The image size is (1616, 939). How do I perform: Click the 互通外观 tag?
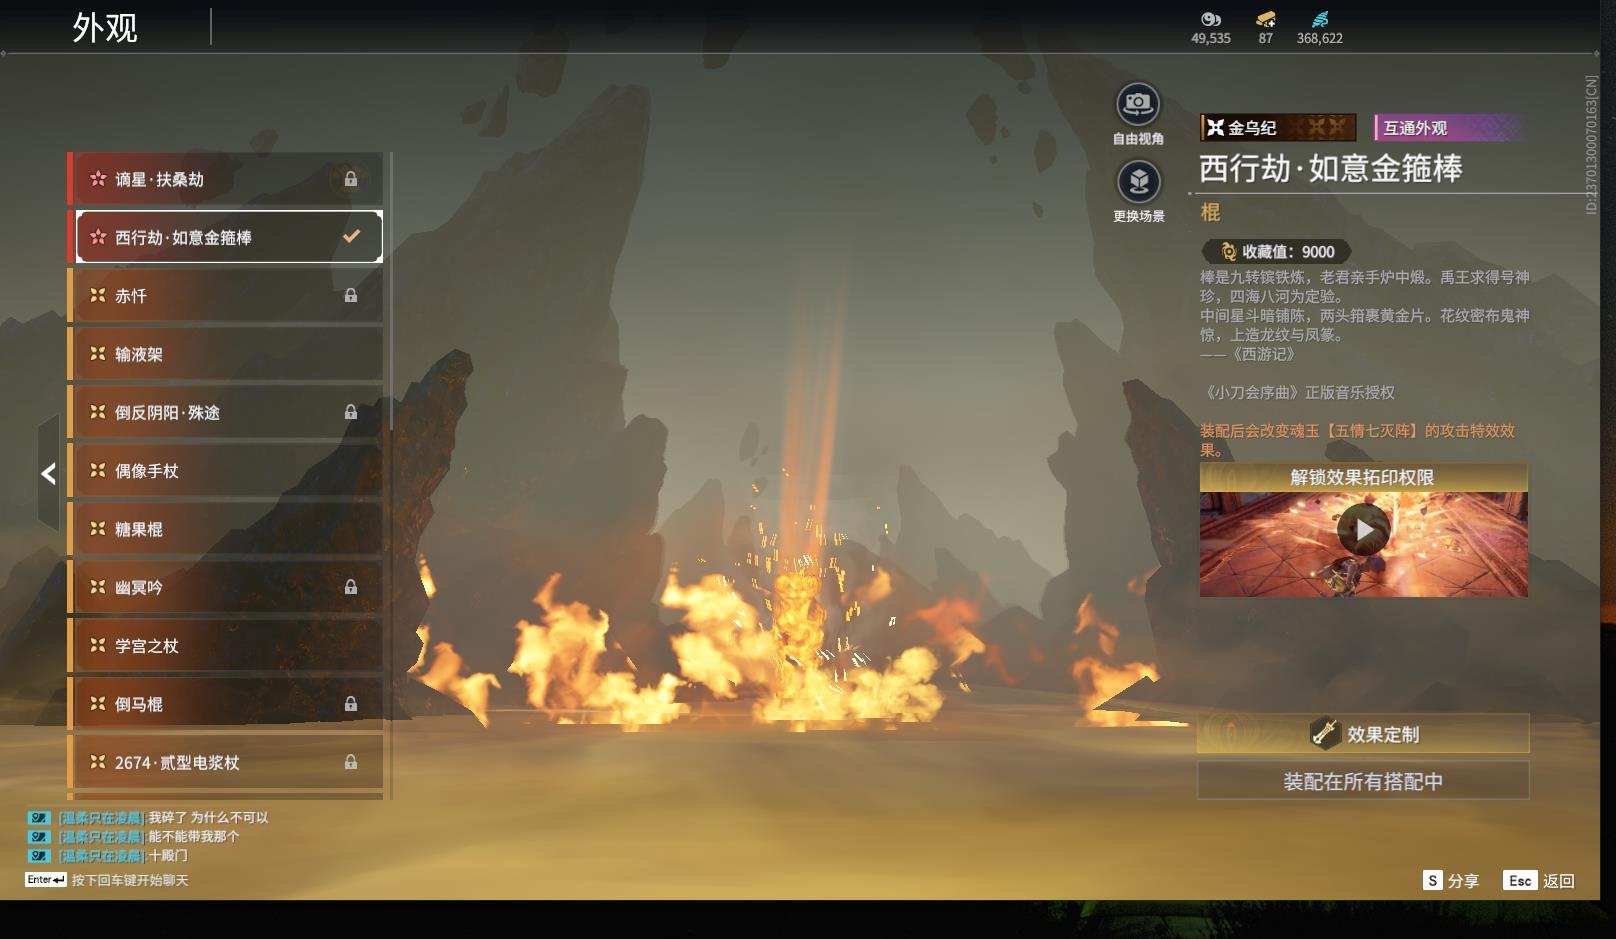click(1449, 128)
